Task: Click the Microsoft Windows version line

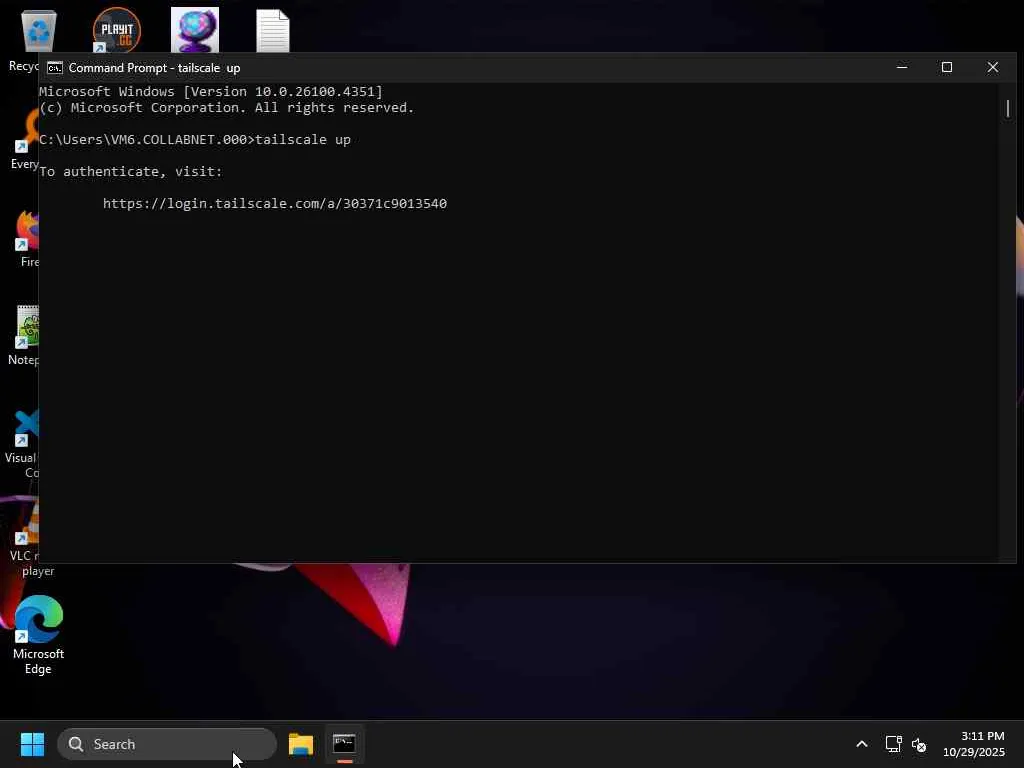Action: [211, 91]
